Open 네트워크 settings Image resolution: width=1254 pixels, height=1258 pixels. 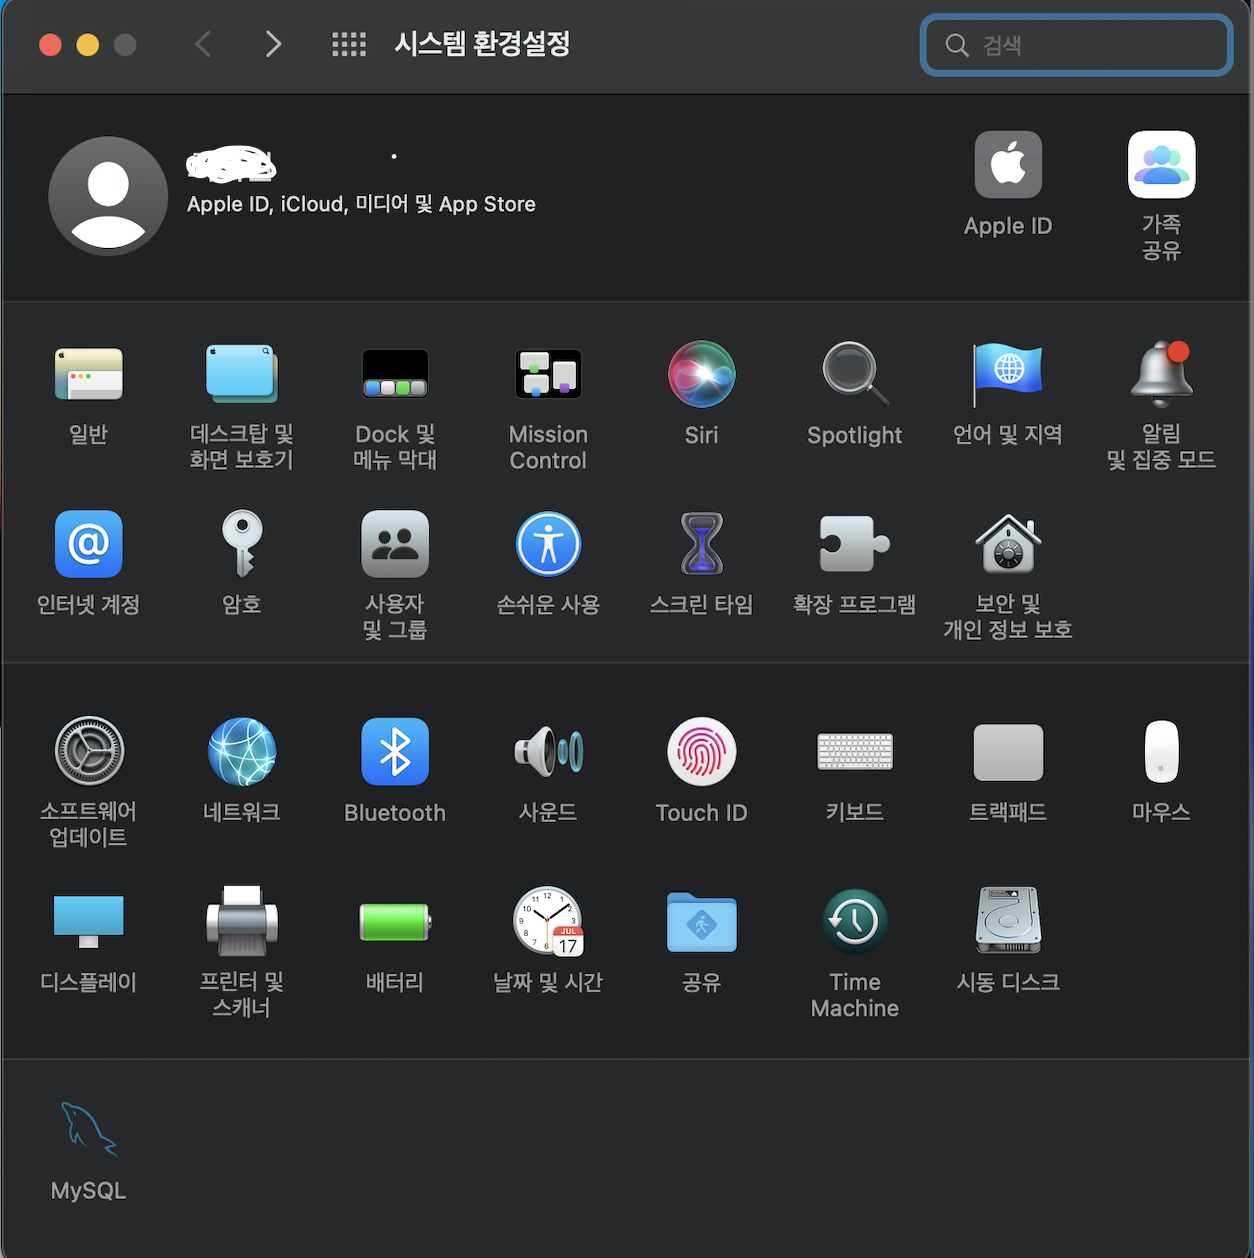(x=242, y=751)
